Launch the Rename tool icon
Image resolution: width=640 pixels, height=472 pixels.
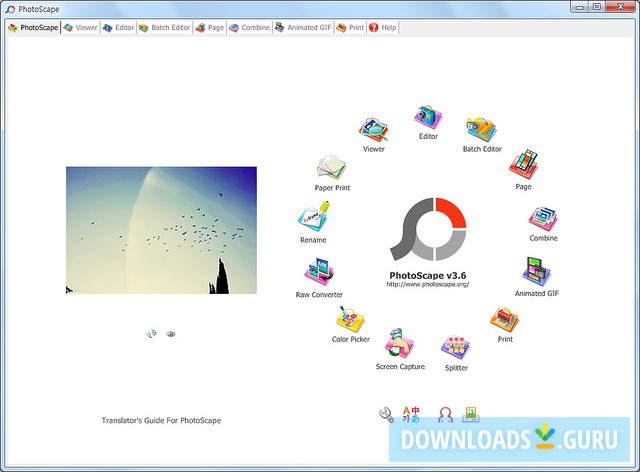click(313, 217)
